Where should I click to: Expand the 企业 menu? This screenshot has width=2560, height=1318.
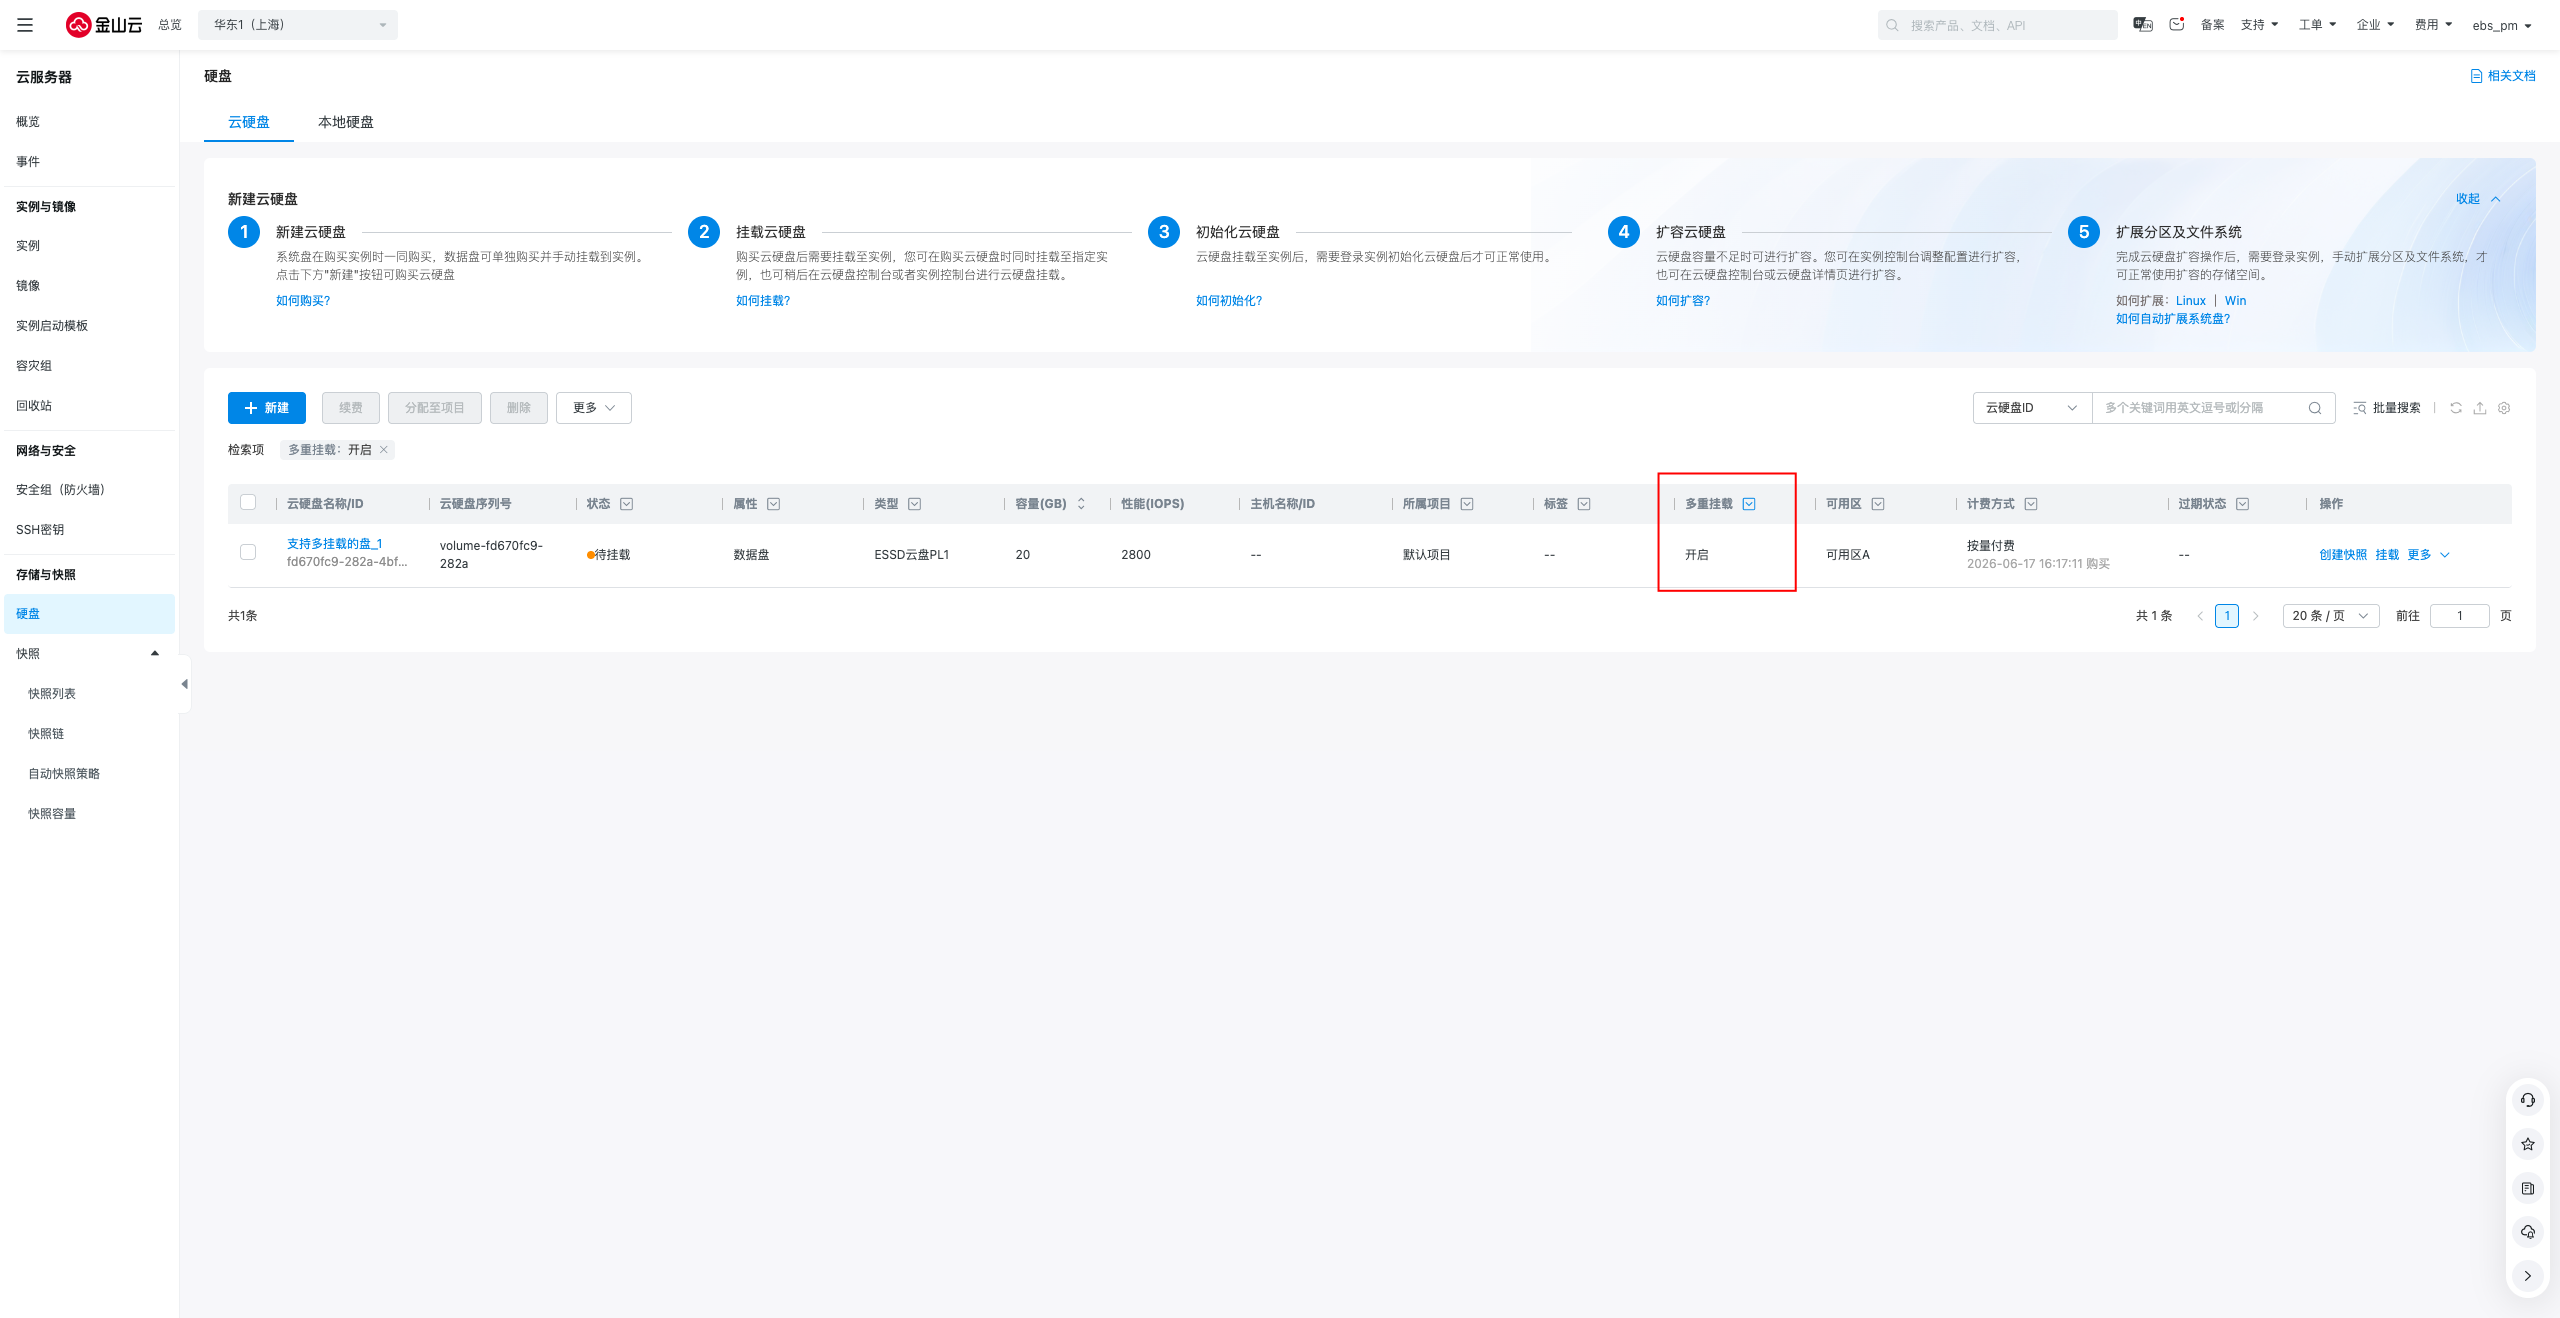[x=2376, y=25]
